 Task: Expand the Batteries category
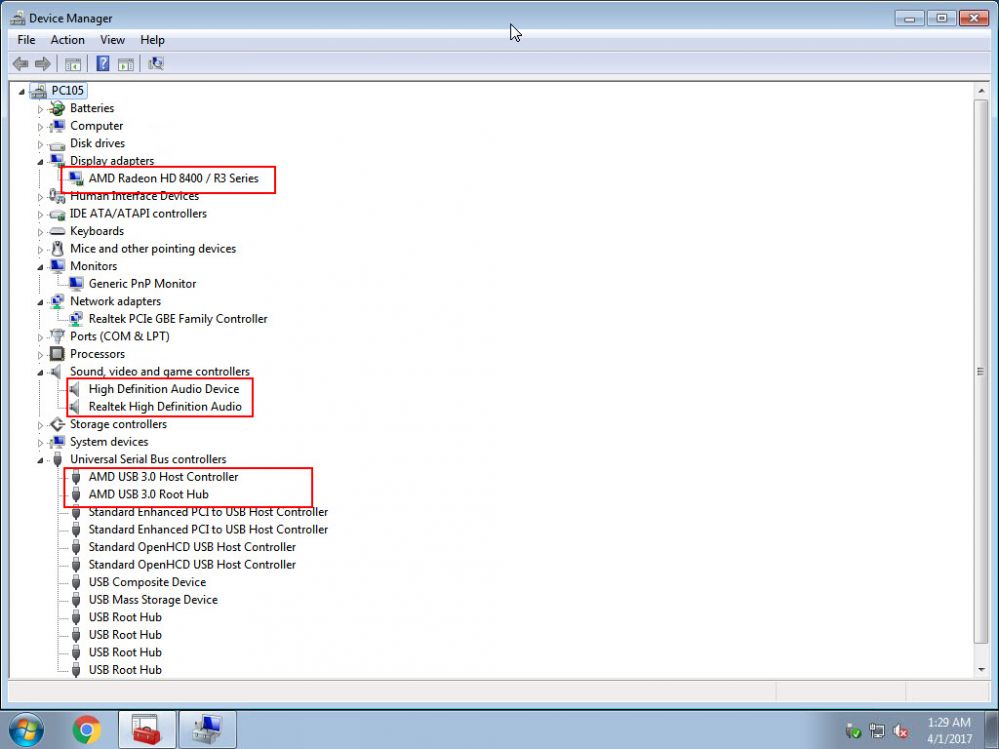click(40, 110)
